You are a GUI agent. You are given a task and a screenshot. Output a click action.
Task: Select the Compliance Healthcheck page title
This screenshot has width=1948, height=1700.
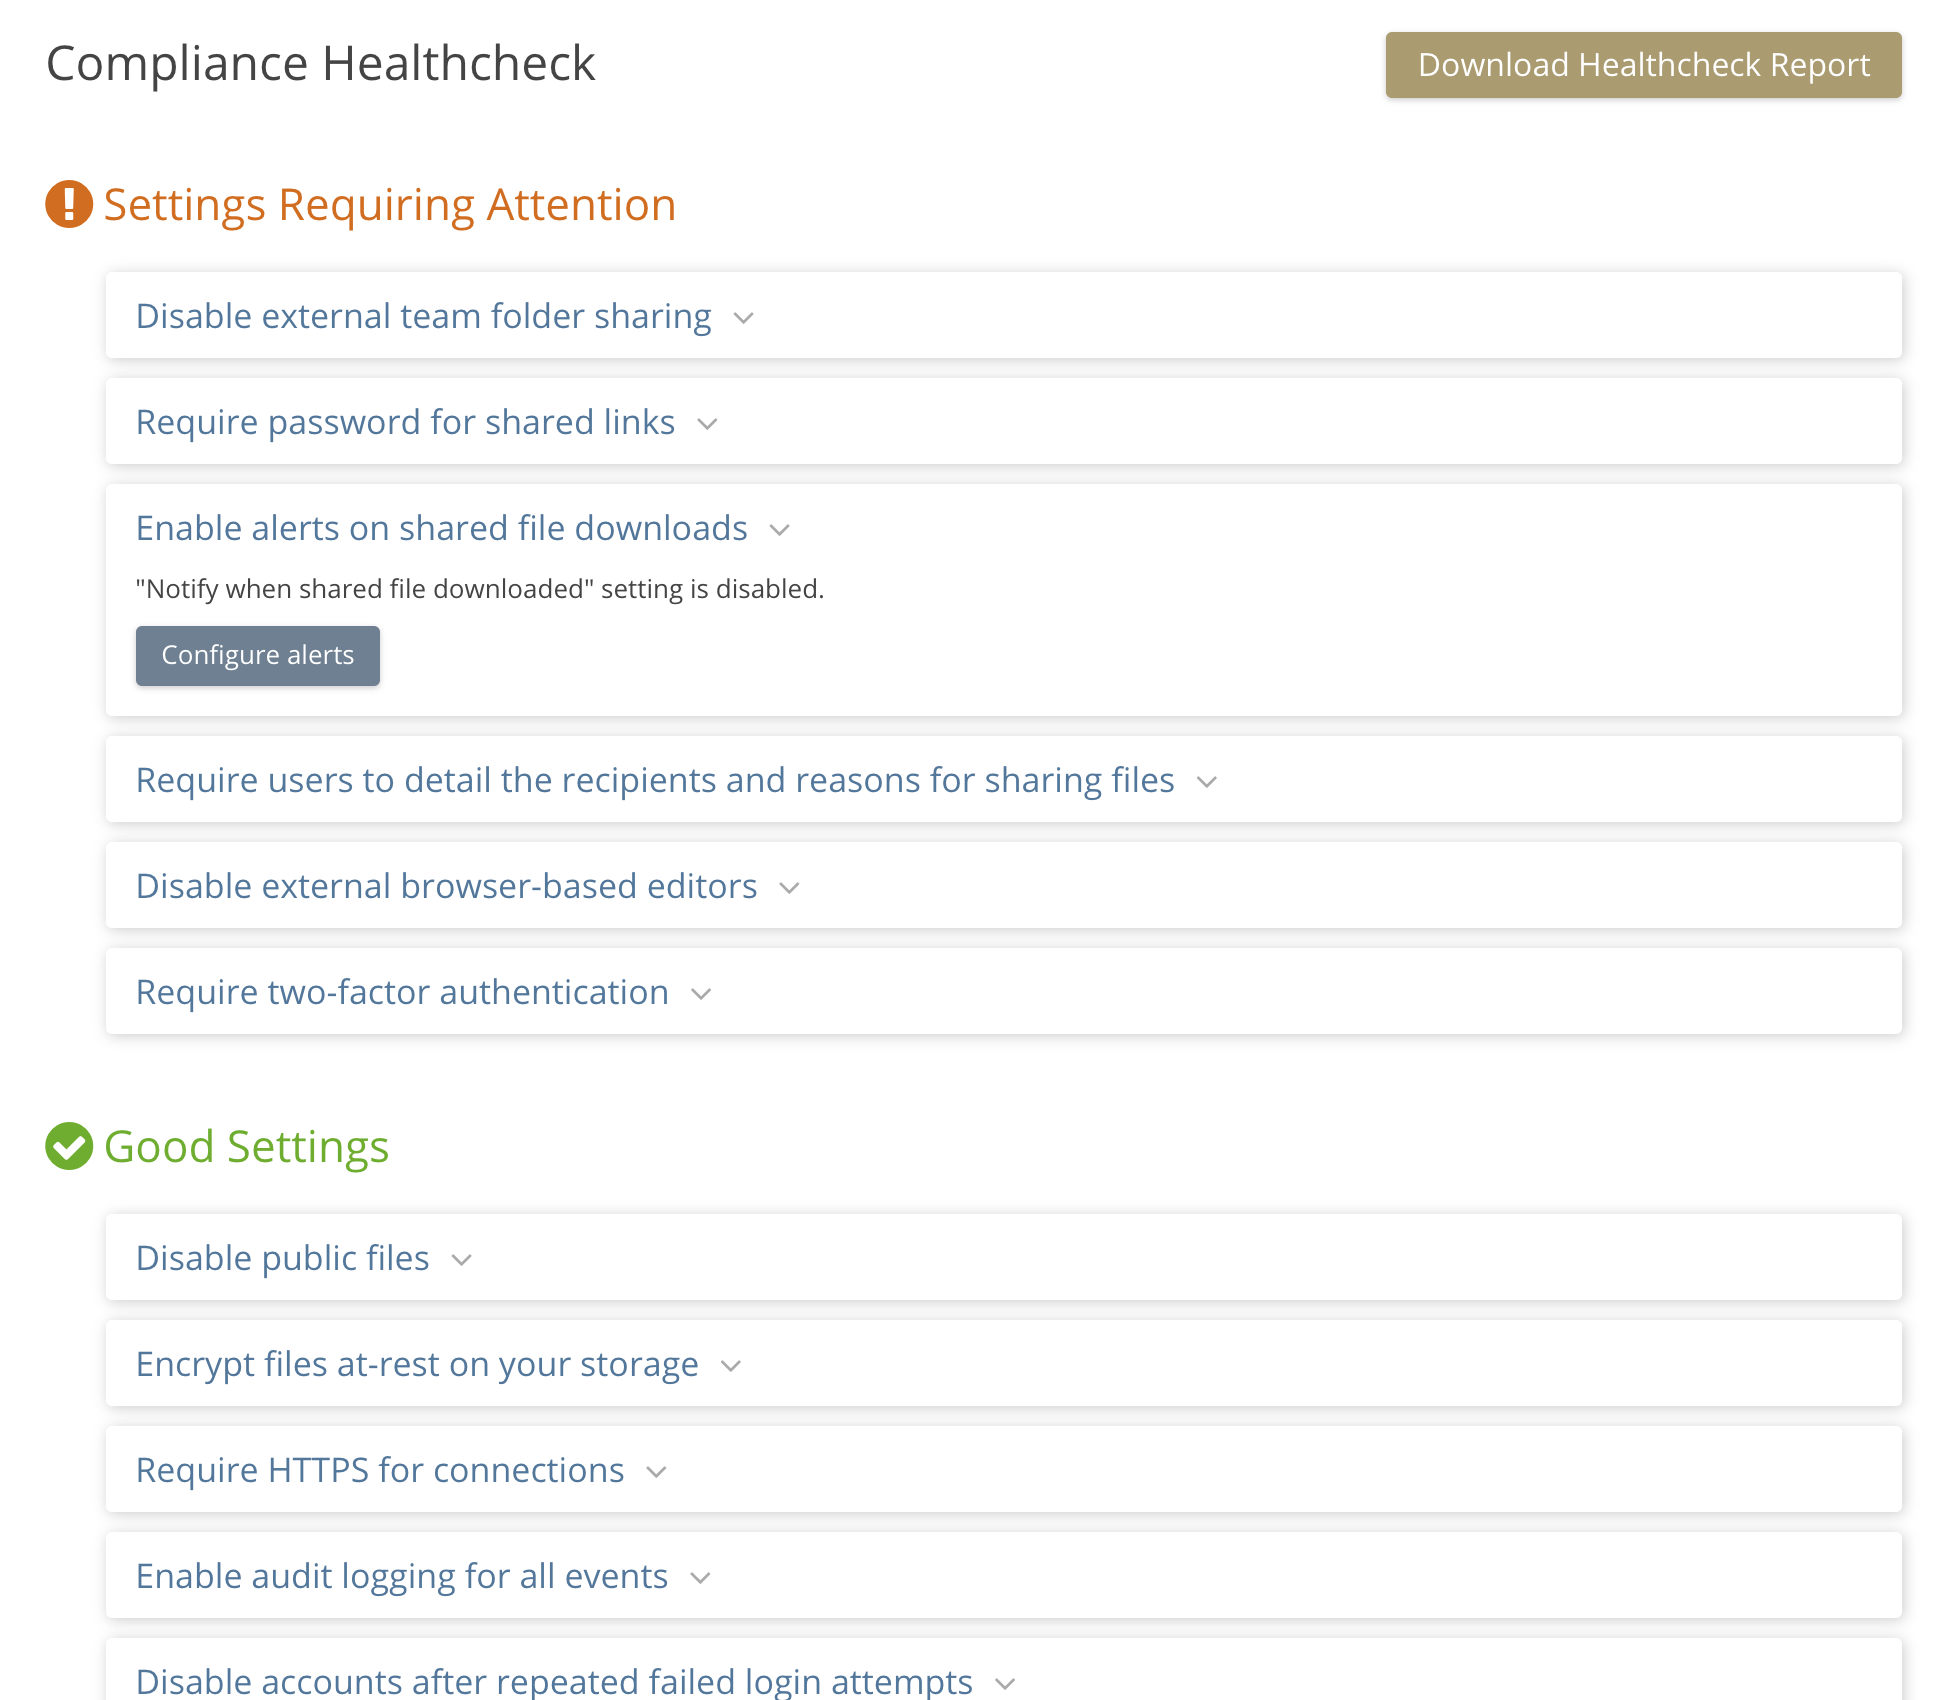[320, 62]
